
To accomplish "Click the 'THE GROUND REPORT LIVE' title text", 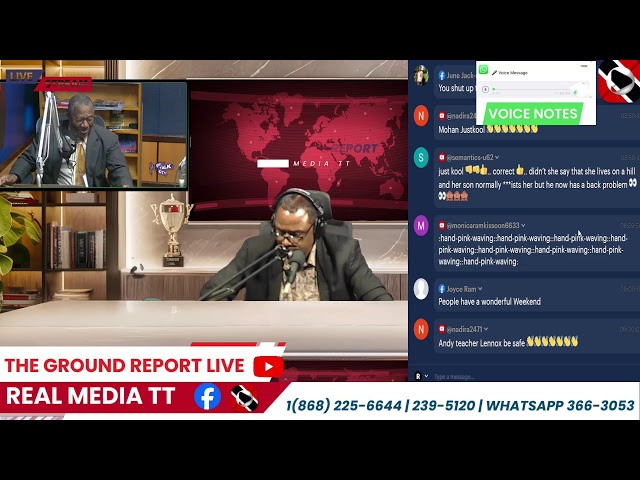I will 124,366.
